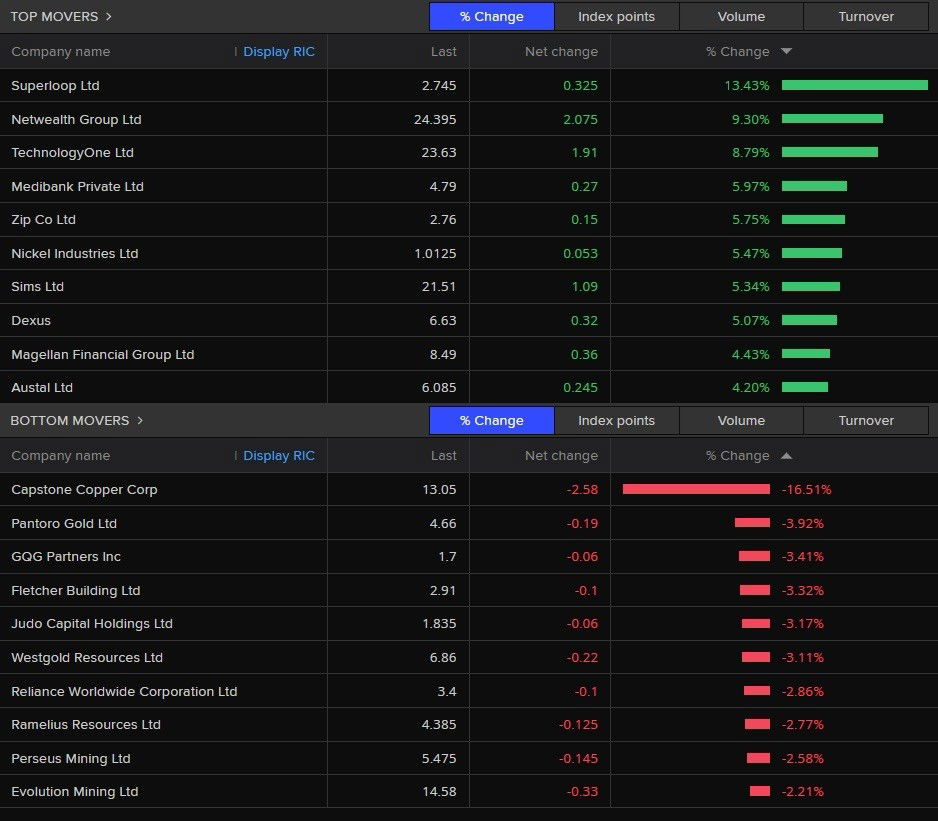This screenshot has height=821, width=938.
Task: Sort bottom movers by Net change header
Action: (x=562, y=455)
